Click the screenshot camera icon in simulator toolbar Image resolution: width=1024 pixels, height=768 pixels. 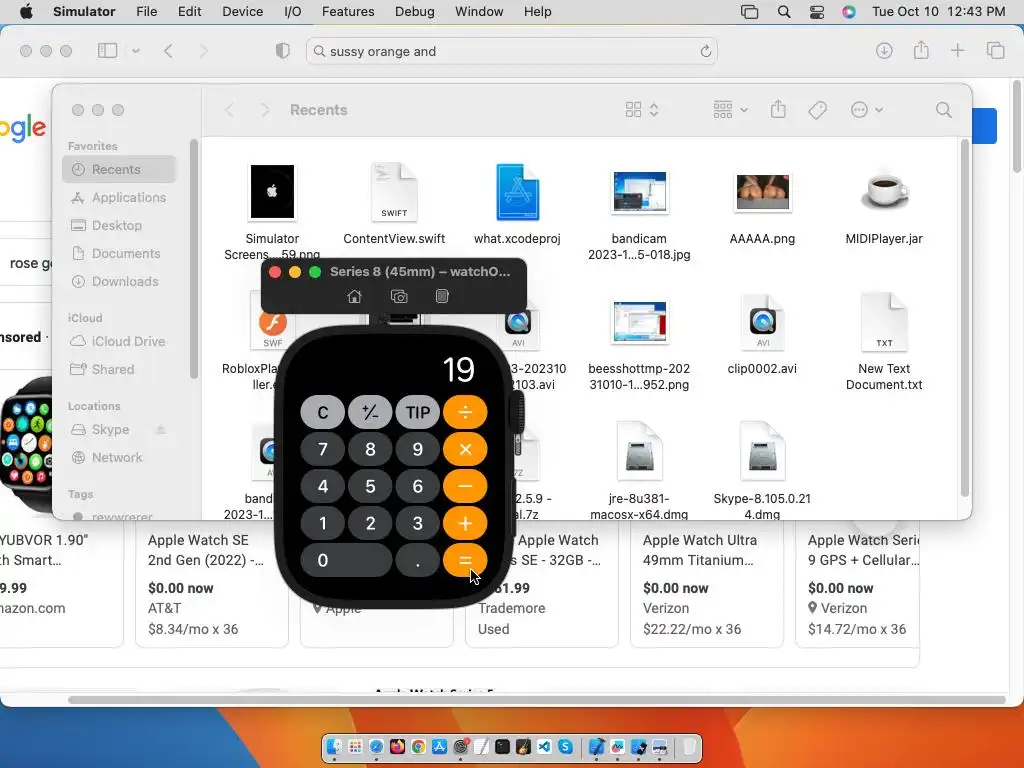point(399,296)
